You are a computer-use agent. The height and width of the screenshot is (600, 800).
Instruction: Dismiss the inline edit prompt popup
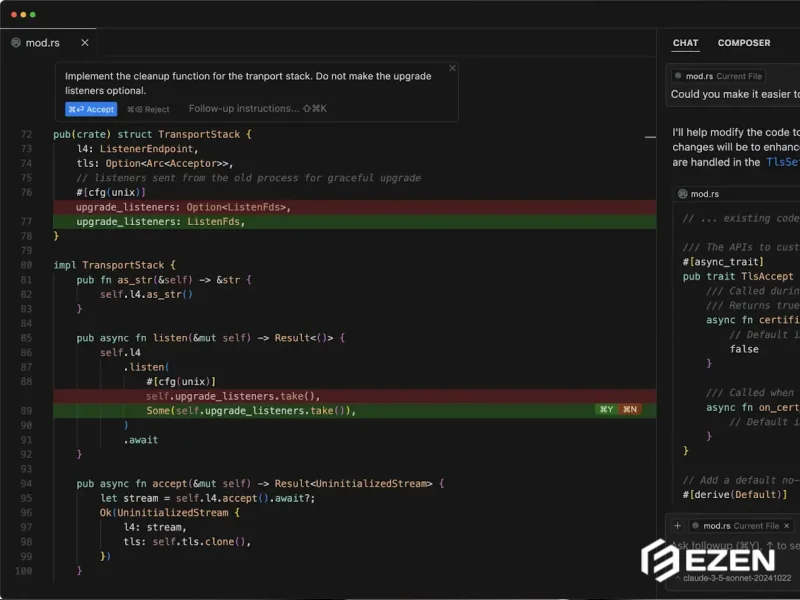coord(452,69)
